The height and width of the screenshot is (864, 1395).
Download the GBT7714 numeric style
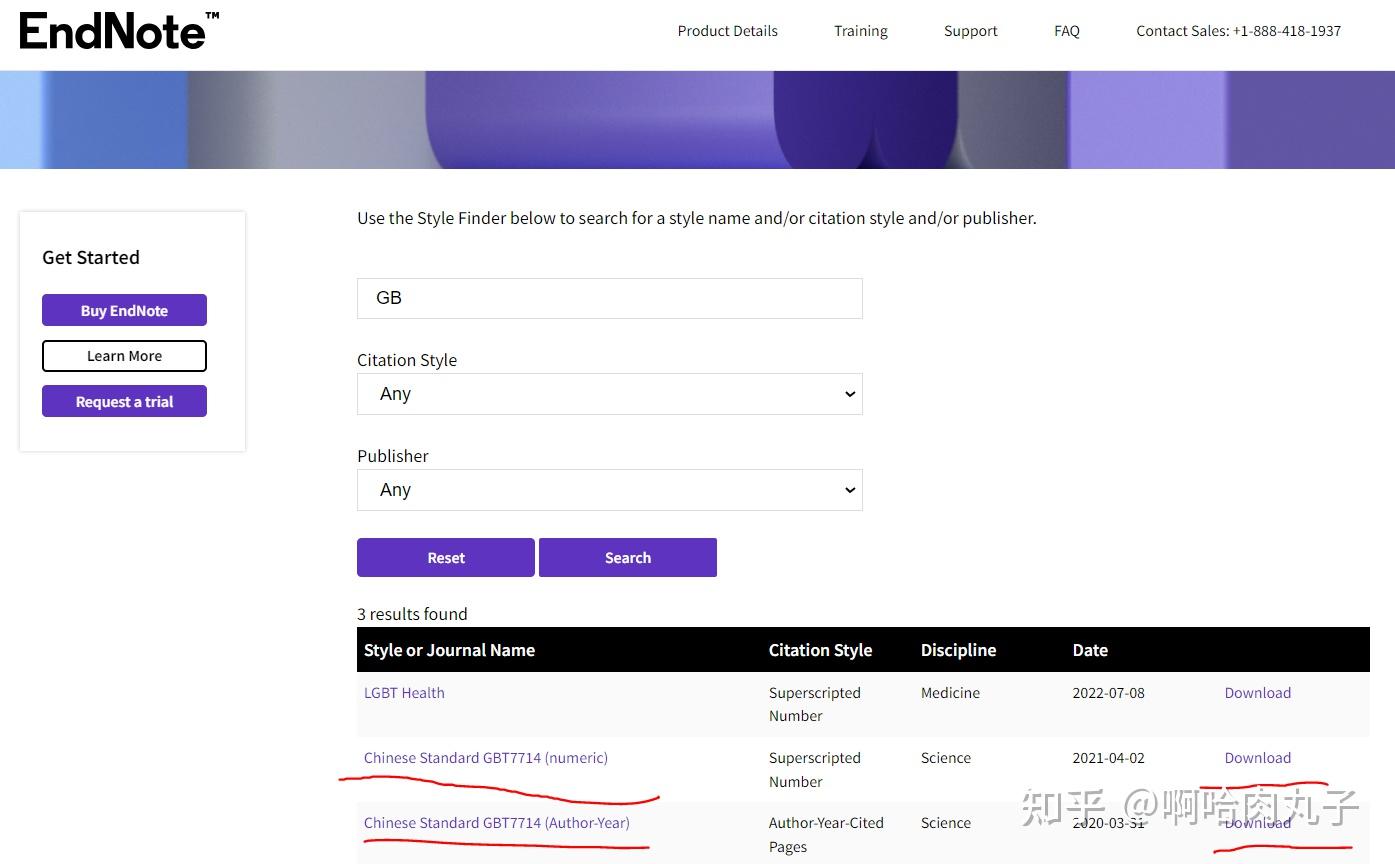click(1257, 758)
